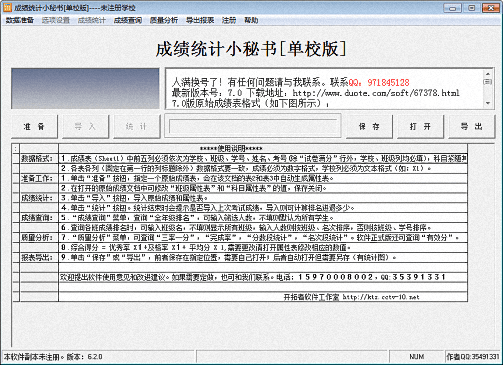Click the 开拓者软件工作室 website cell
Viewport: 503px width, 365px height.
coord(263,297)
